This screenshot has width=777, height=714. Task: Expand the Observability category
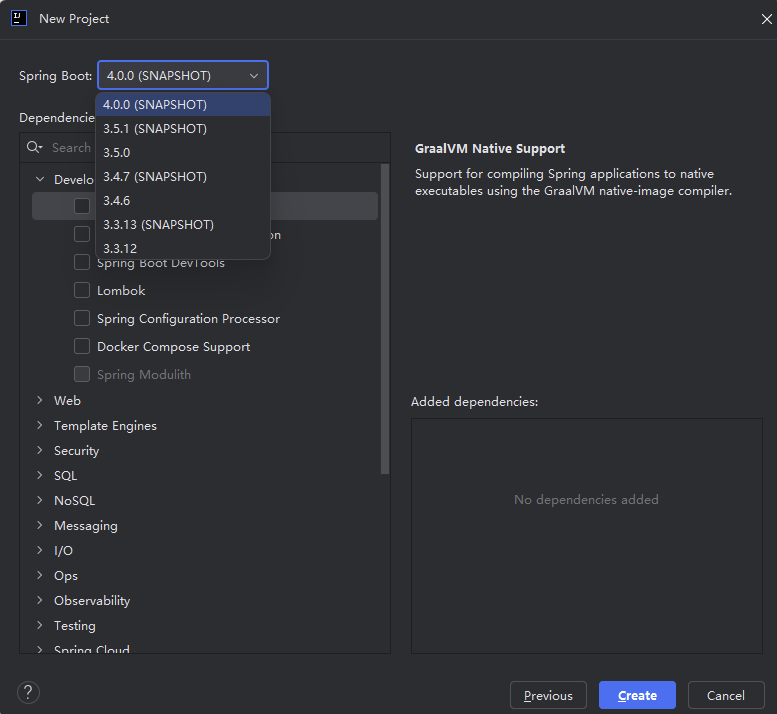pos(40,600)
